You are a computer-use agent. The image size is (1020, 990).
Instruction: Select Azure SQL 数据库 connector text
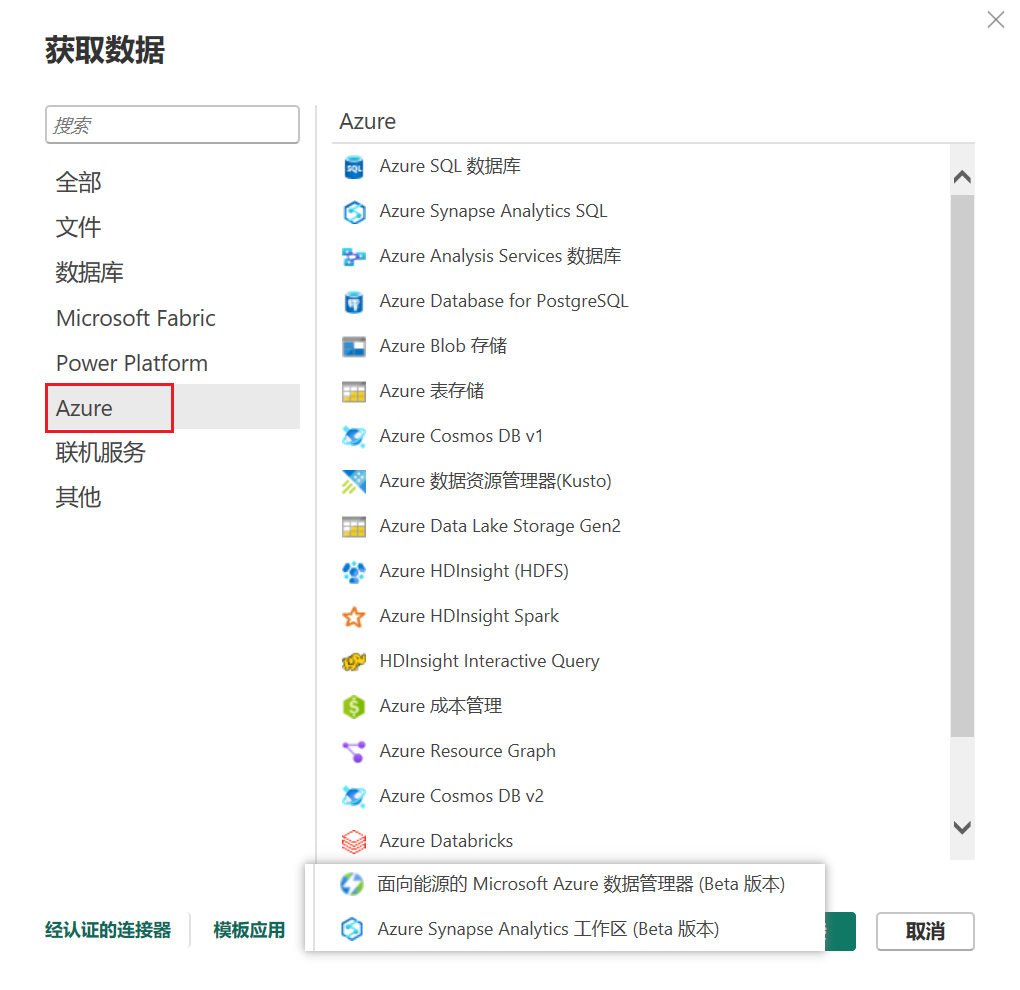[x=450, y=167]
